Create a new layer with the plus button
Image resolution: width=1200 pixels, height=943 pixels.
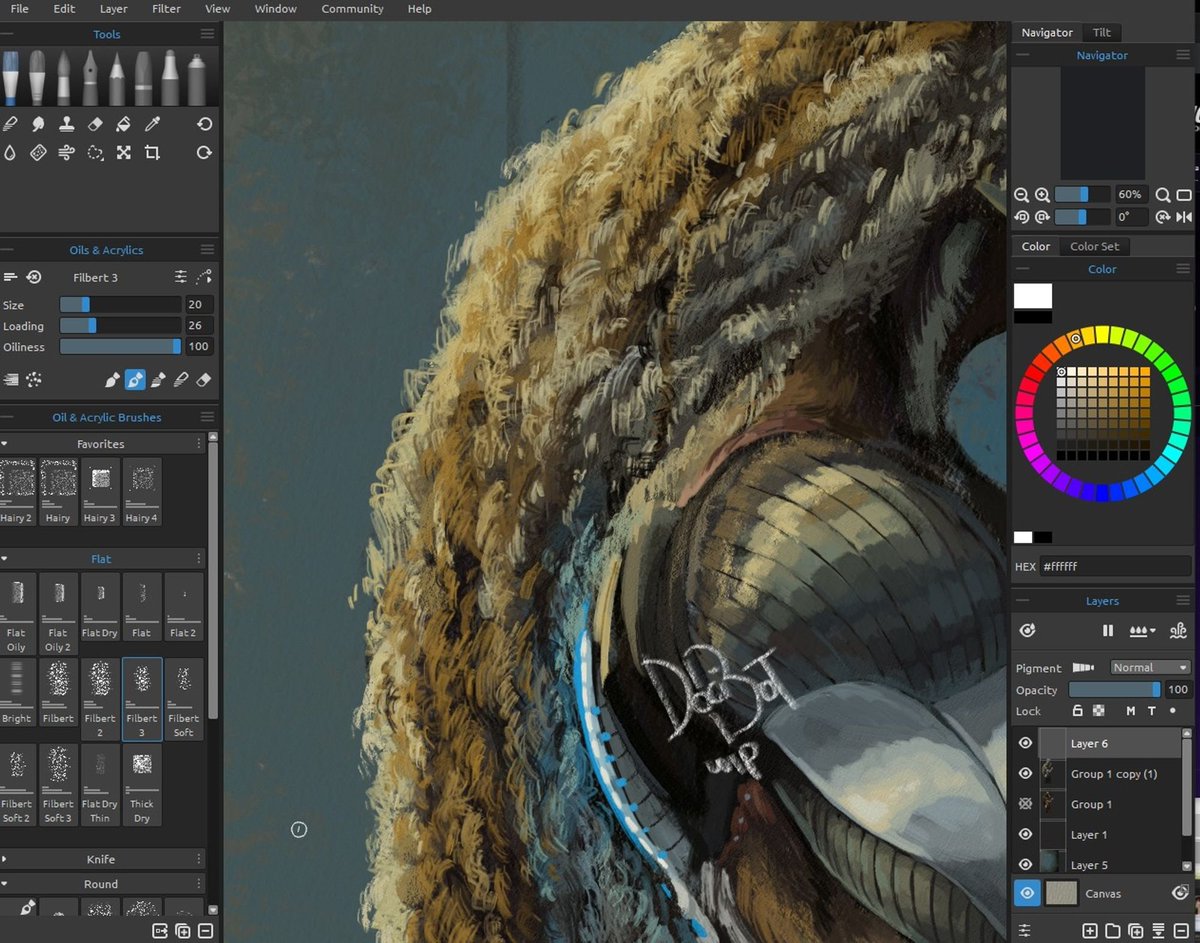pyautogui.click(x=1090, y=930)
